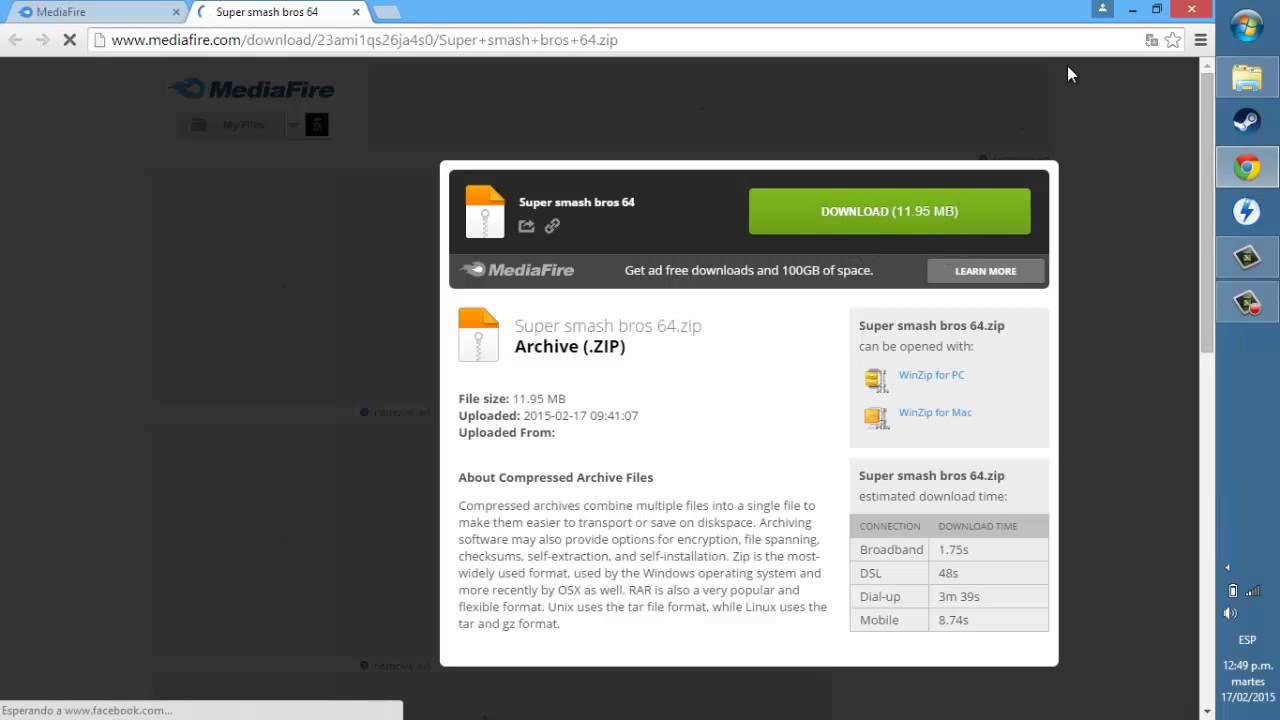Click the Chrome user profile button
This screenshot has height=720, width=1280.
(x=1102, y=8)
